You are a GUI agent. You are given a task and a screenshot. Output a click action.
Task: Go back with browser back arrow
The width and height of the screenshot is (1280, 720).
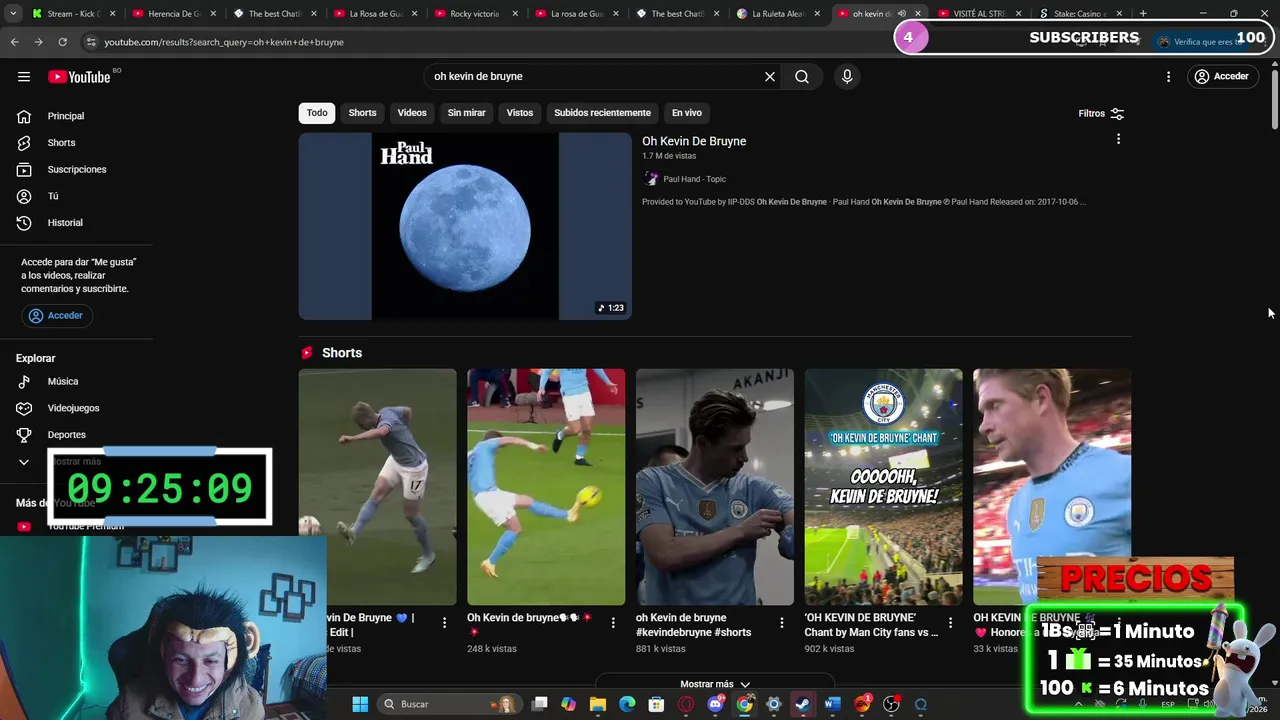click(x=14, y=42)
